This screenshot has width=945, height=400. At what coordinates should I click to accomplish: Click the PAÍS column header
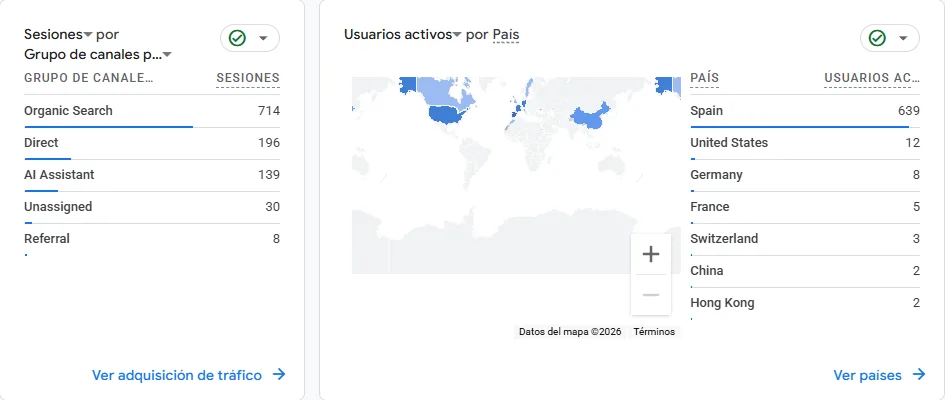[x=705, y=78]
